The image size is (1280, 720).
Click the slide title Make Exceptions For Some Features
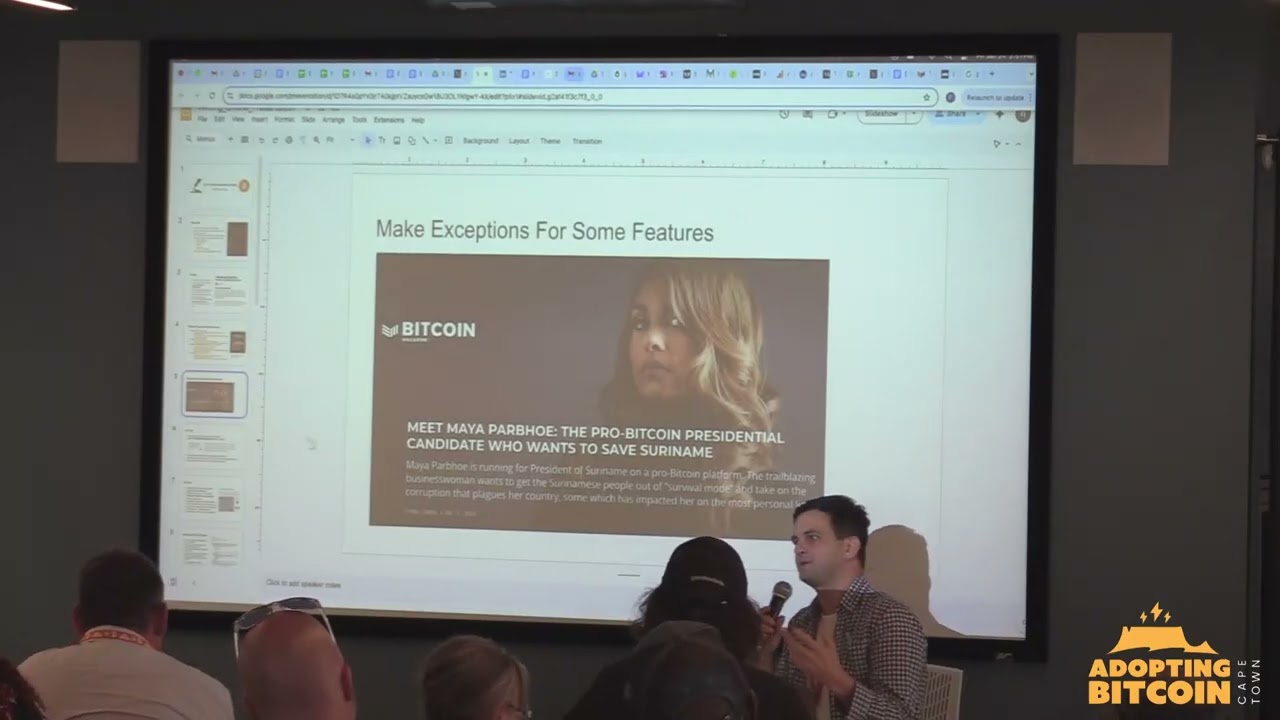tap(545, 231)
